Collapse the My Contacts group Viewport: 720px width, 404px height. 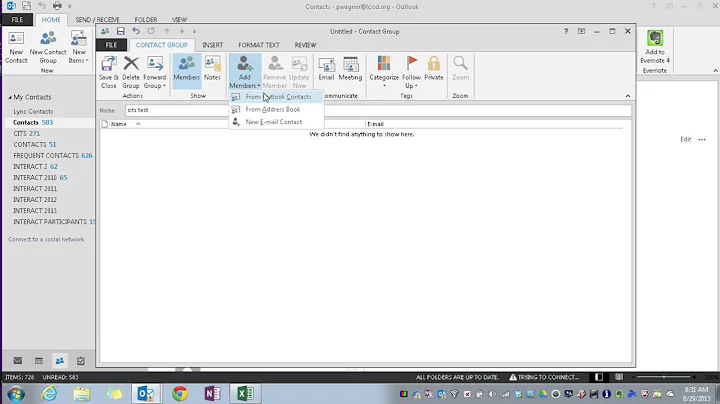pos(10,97)
